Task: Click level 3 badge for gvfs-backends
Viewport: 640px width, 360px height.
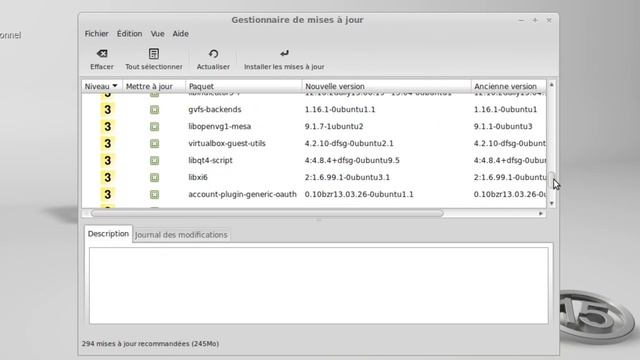Action: [107, 109]
